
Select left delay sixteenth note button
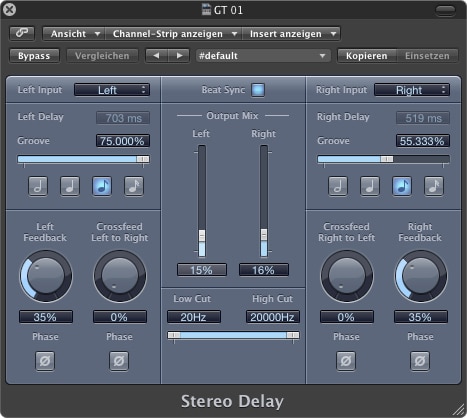pyautogui.click(x=134, y=186)
